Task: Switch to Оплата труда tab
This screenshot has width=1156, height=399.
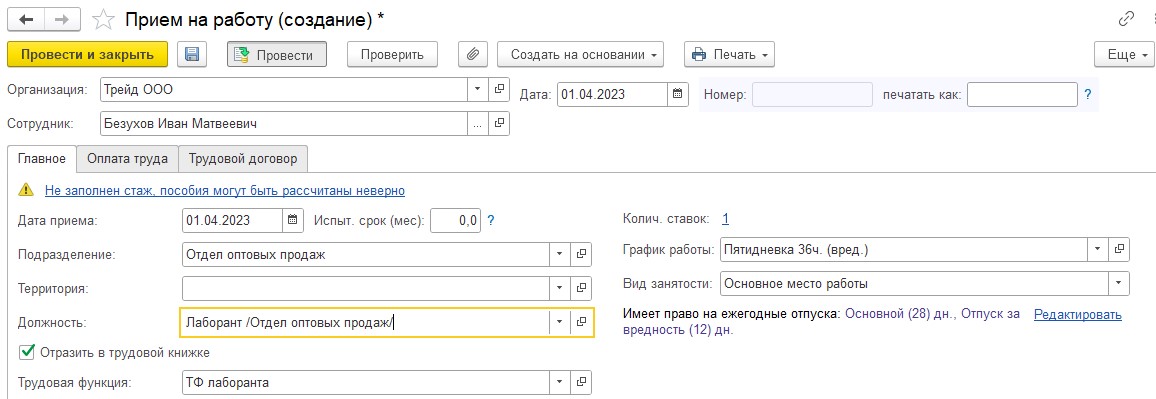Action: pyautogui.click(x=128, y=159)
